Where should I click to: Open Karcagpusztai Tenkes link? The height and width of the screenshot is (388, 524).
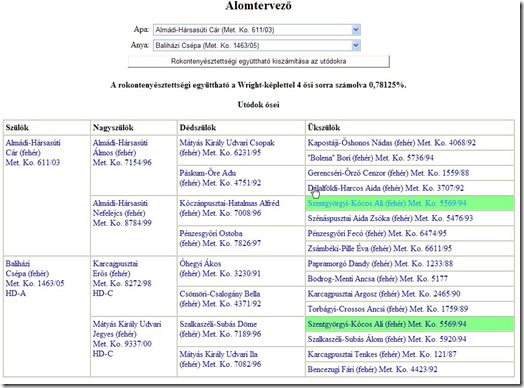pyautogui.click(x=382, y=354)
